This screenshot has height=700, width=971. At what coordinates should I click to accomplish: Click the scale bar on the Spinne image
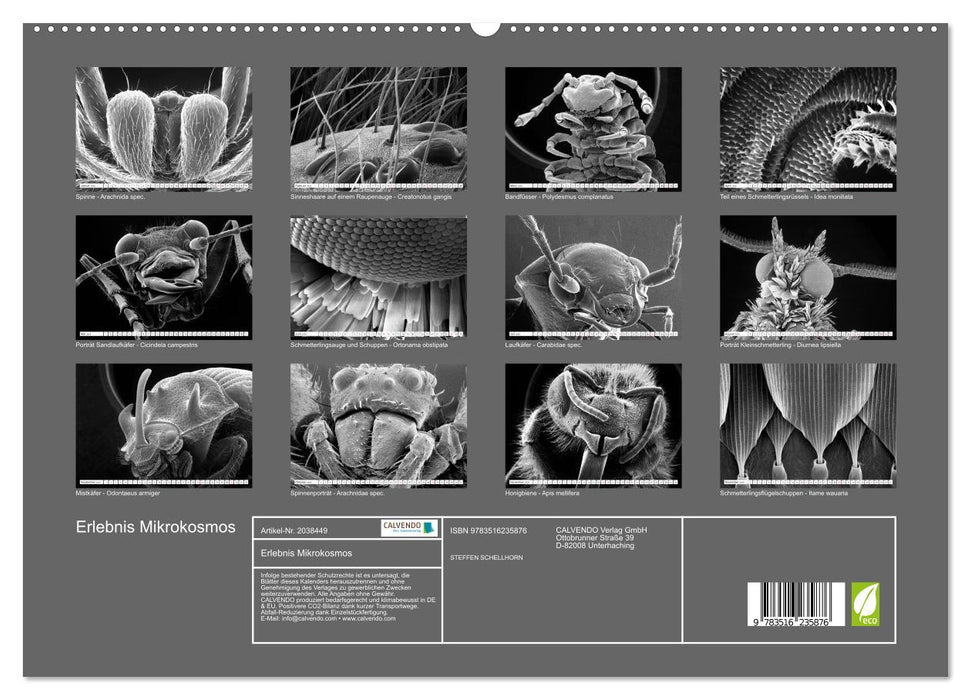coord(165,185)
